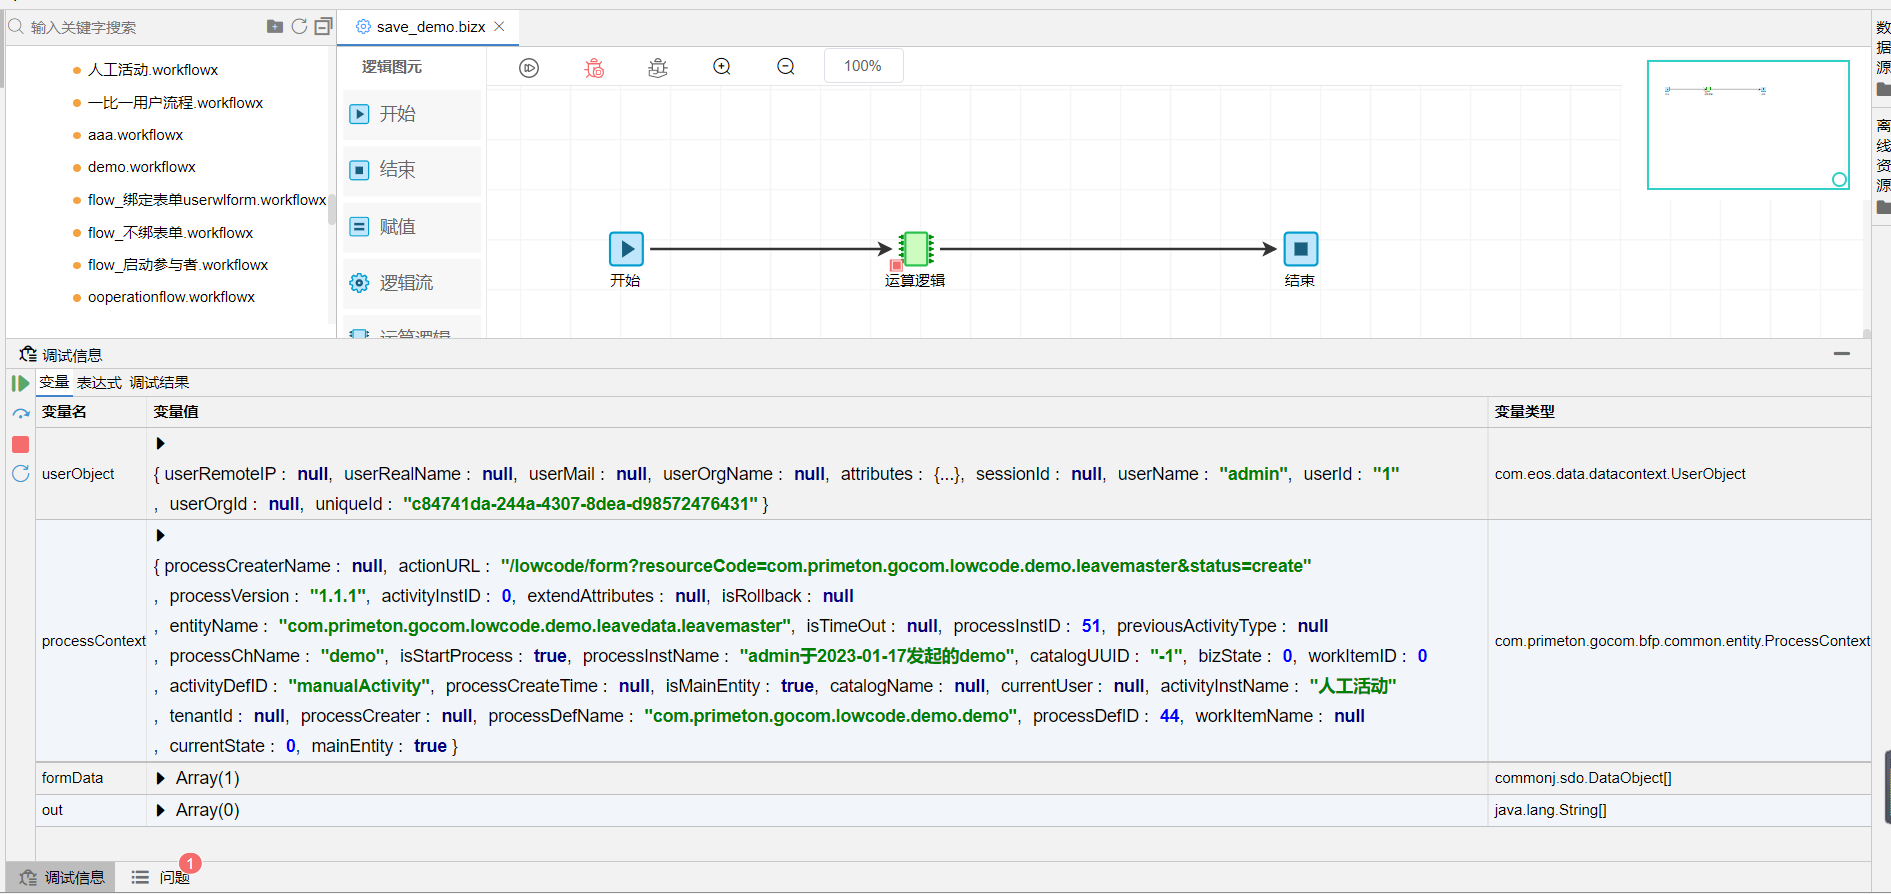
Task: Expand the processContext variable value
Action: (x=160, y=535)
